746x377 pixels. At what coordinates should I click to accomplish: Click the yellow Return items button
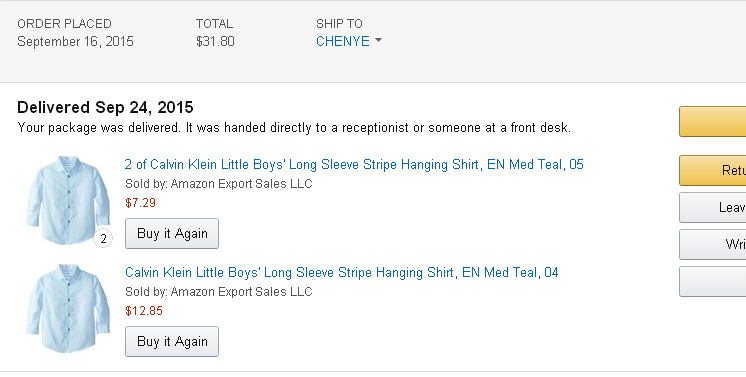pyautogui.click(x=712, y=170)
